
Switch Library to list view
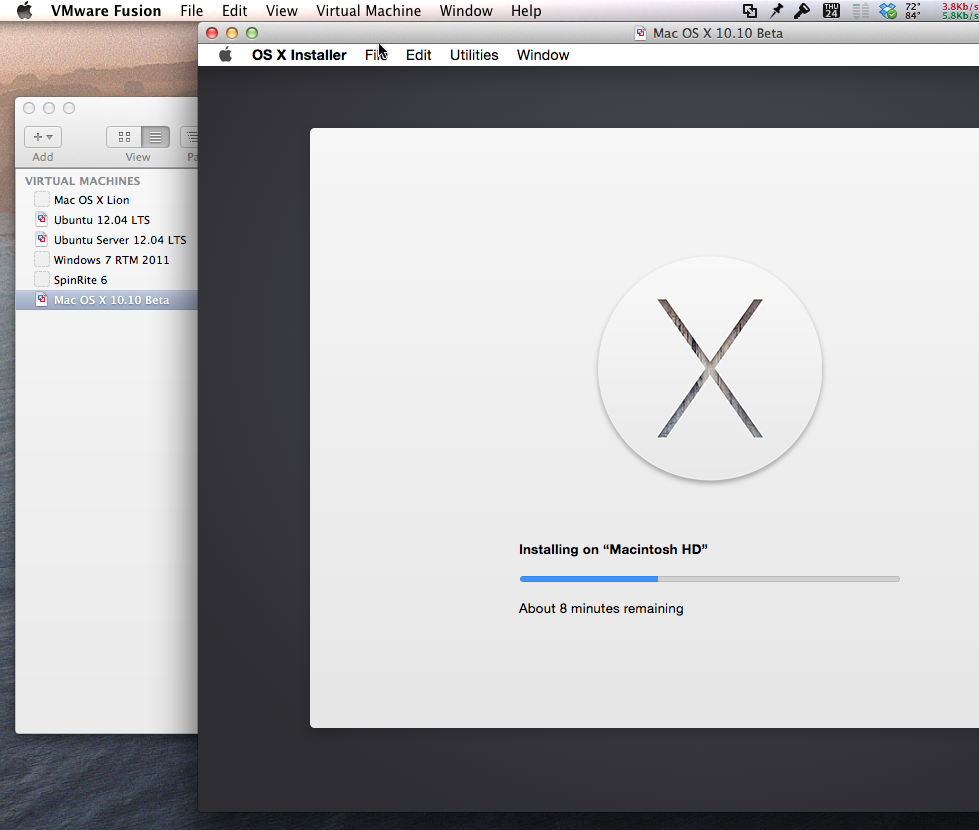coord(155,137)
